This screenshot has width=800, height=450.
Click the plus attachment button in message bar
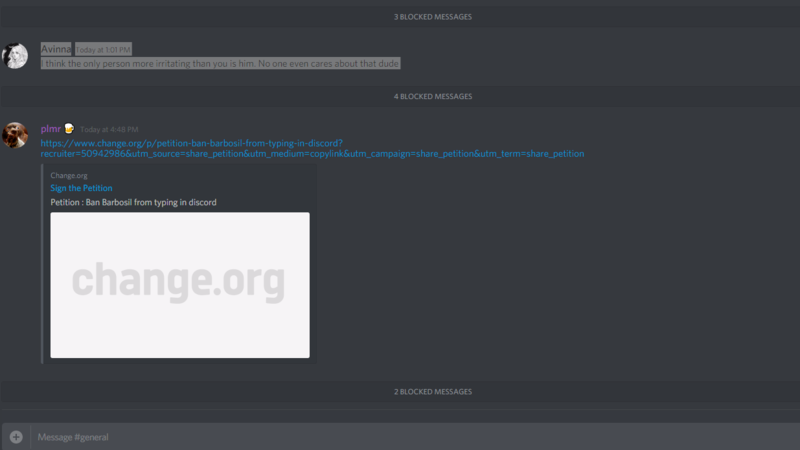(16, 437)
